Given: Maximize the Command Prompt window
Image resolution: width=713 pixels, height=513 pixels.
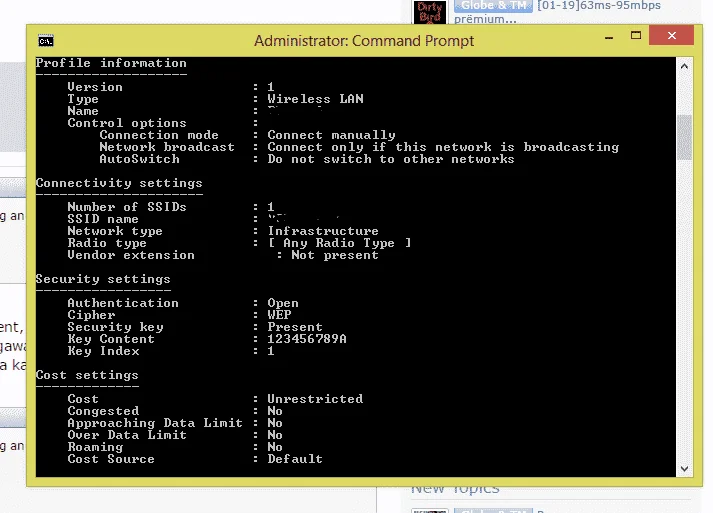Looking at the screenshot, I should pos(636,35).
